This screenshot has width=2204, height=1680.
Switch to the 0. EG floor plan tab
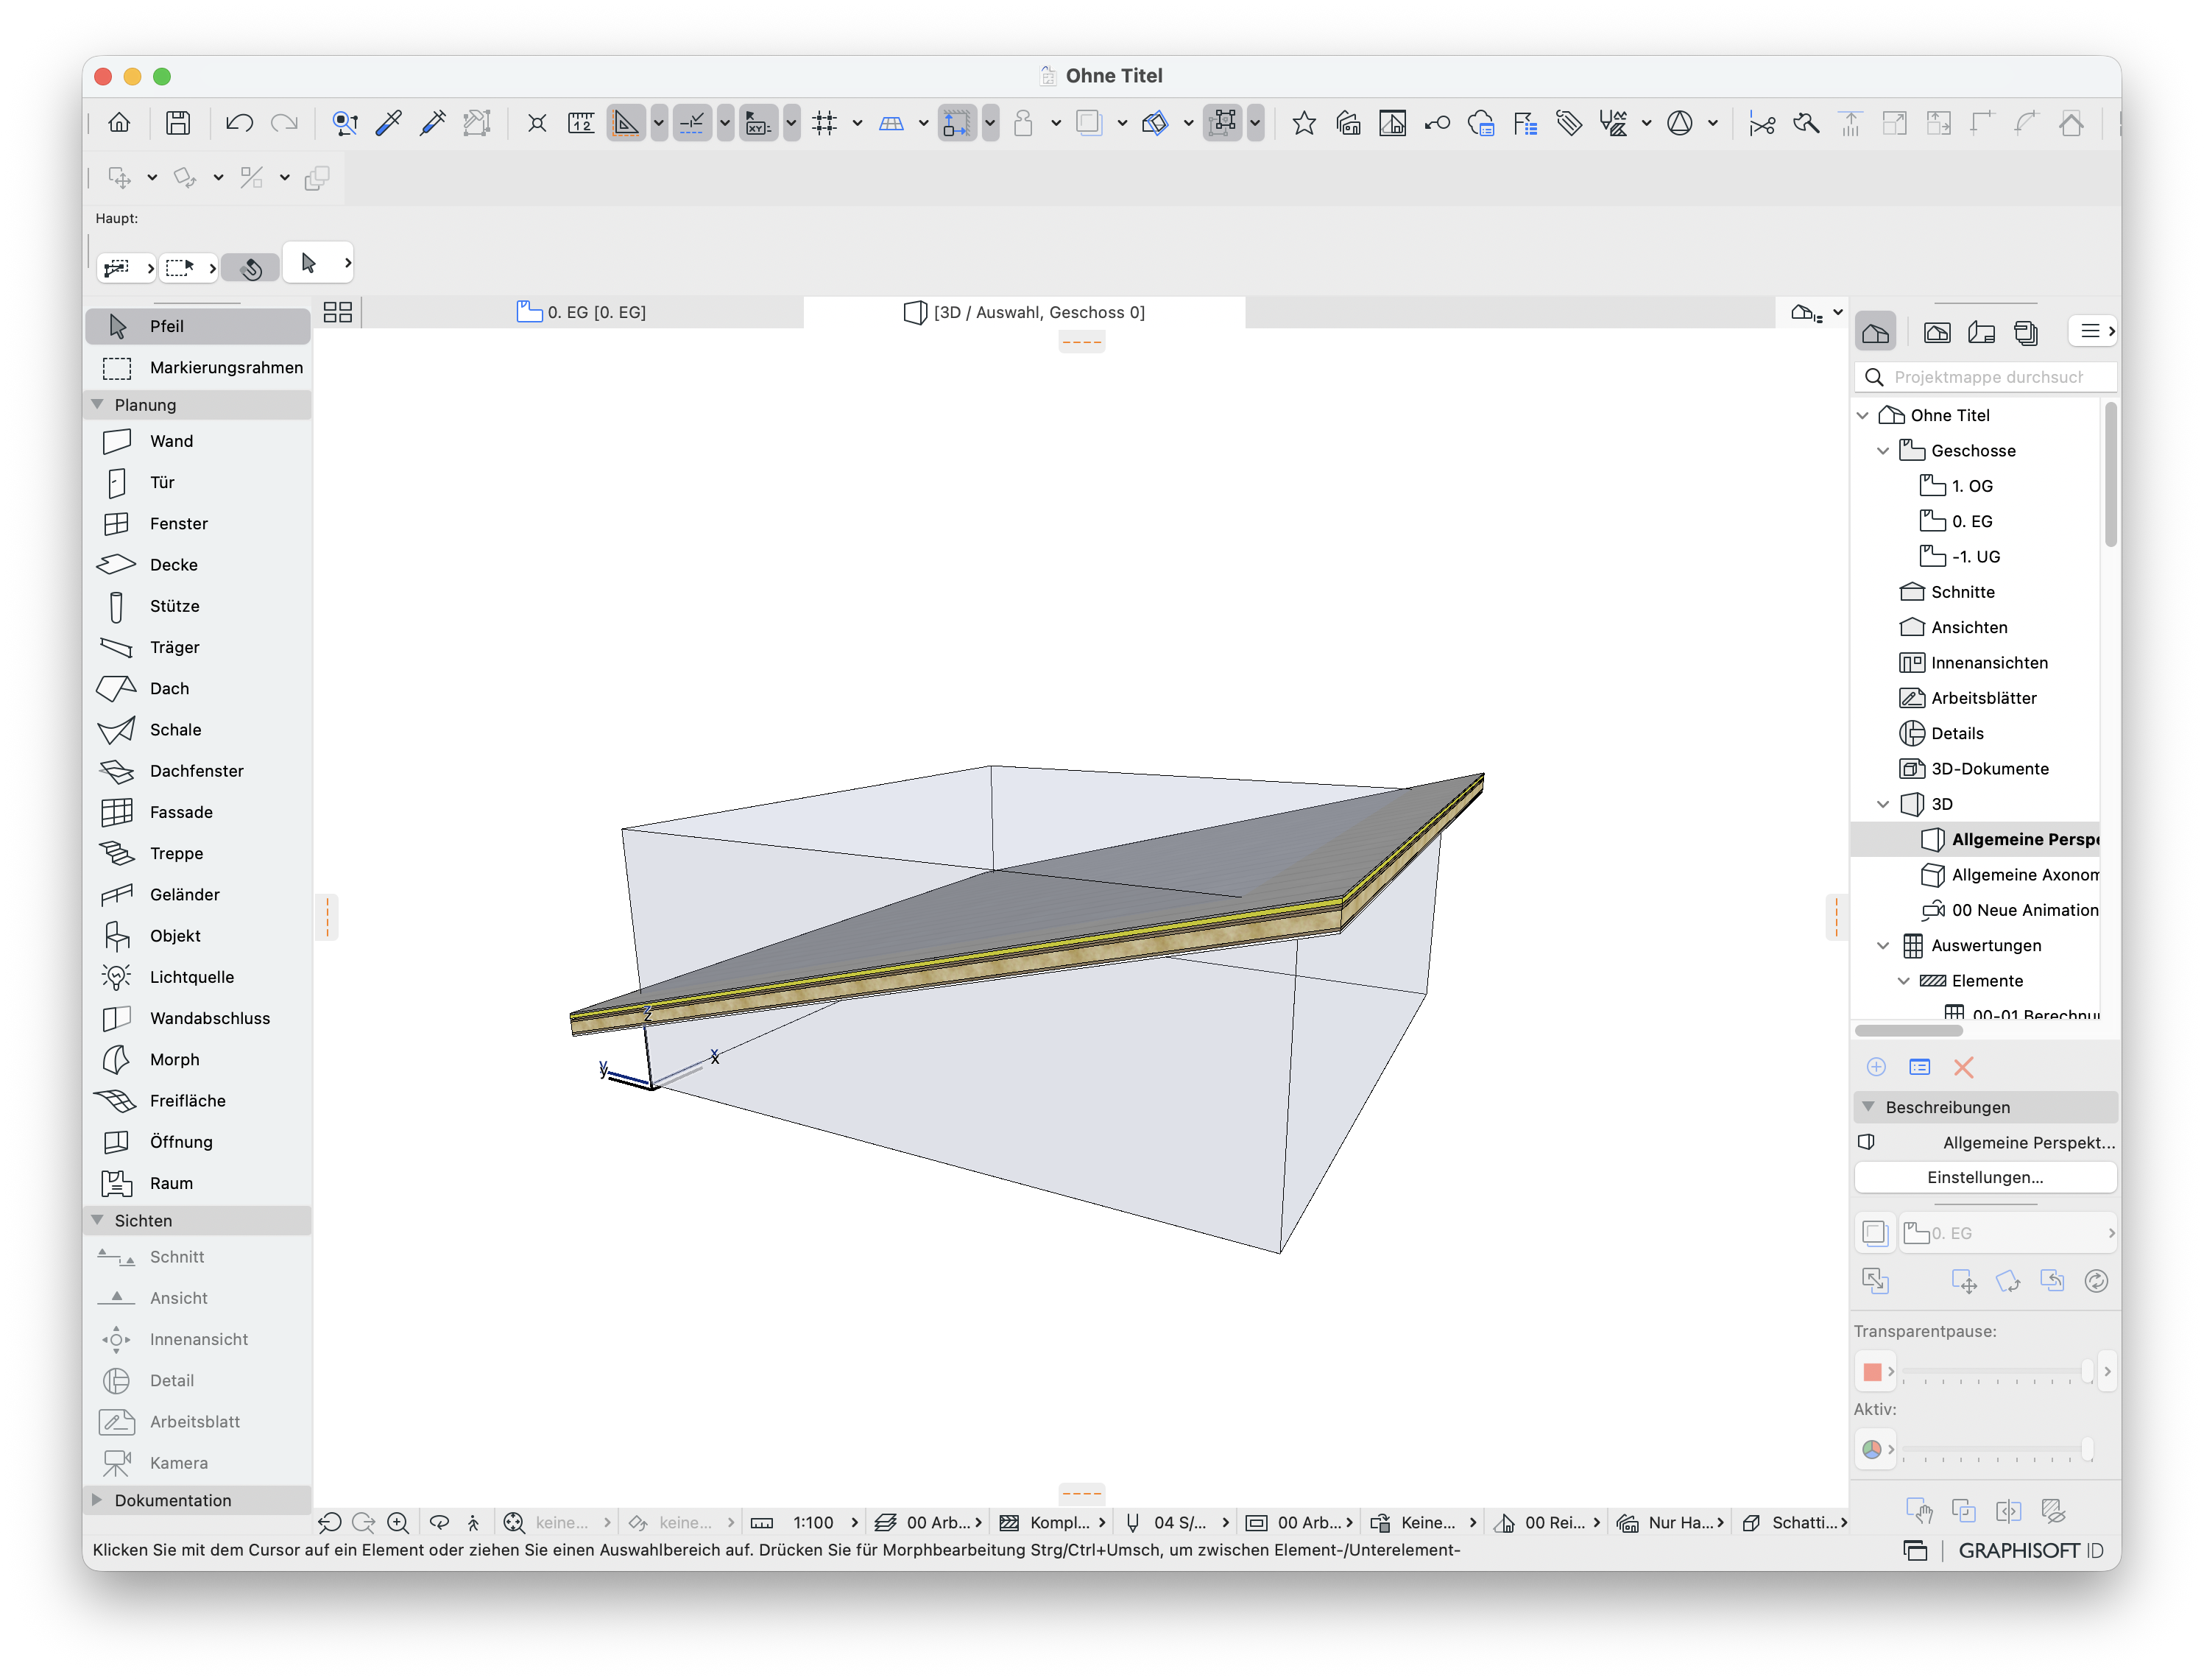582,312
